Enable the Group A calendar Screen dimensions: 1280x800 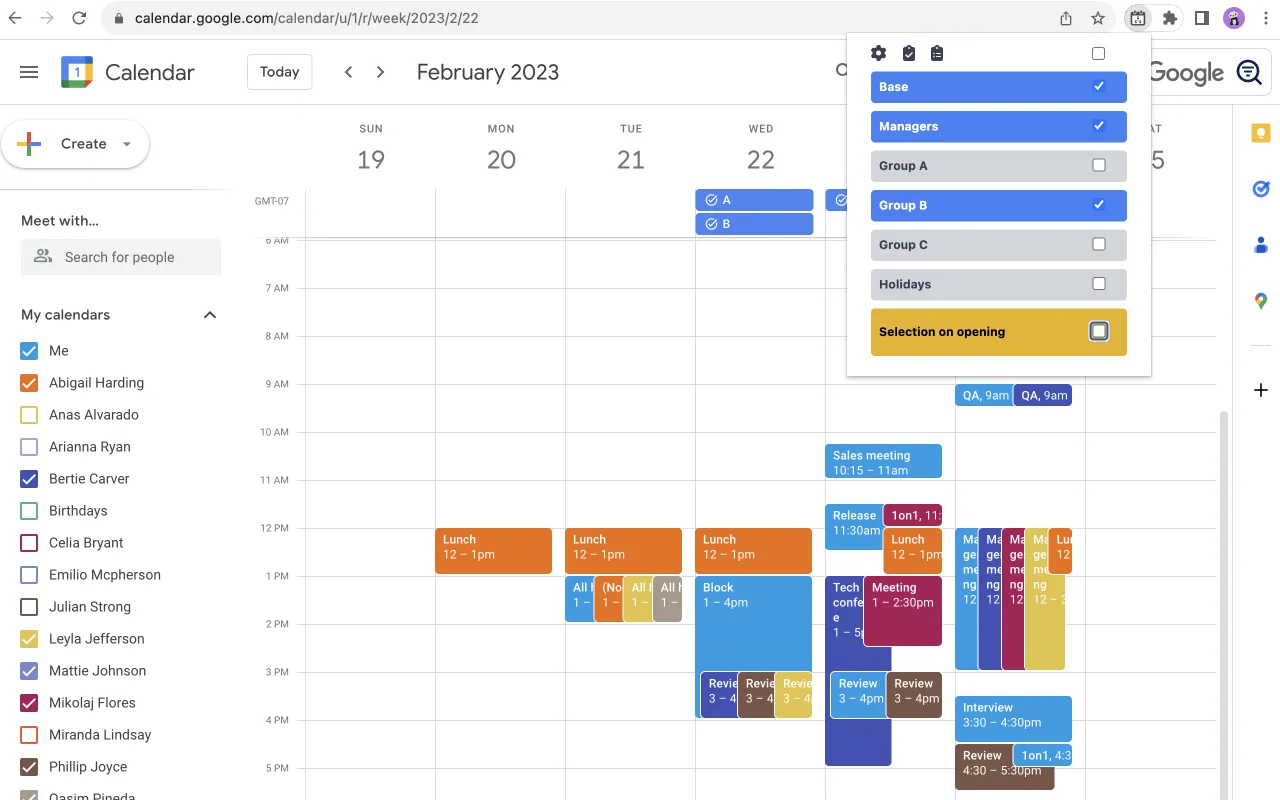[x=1098, y=165]
